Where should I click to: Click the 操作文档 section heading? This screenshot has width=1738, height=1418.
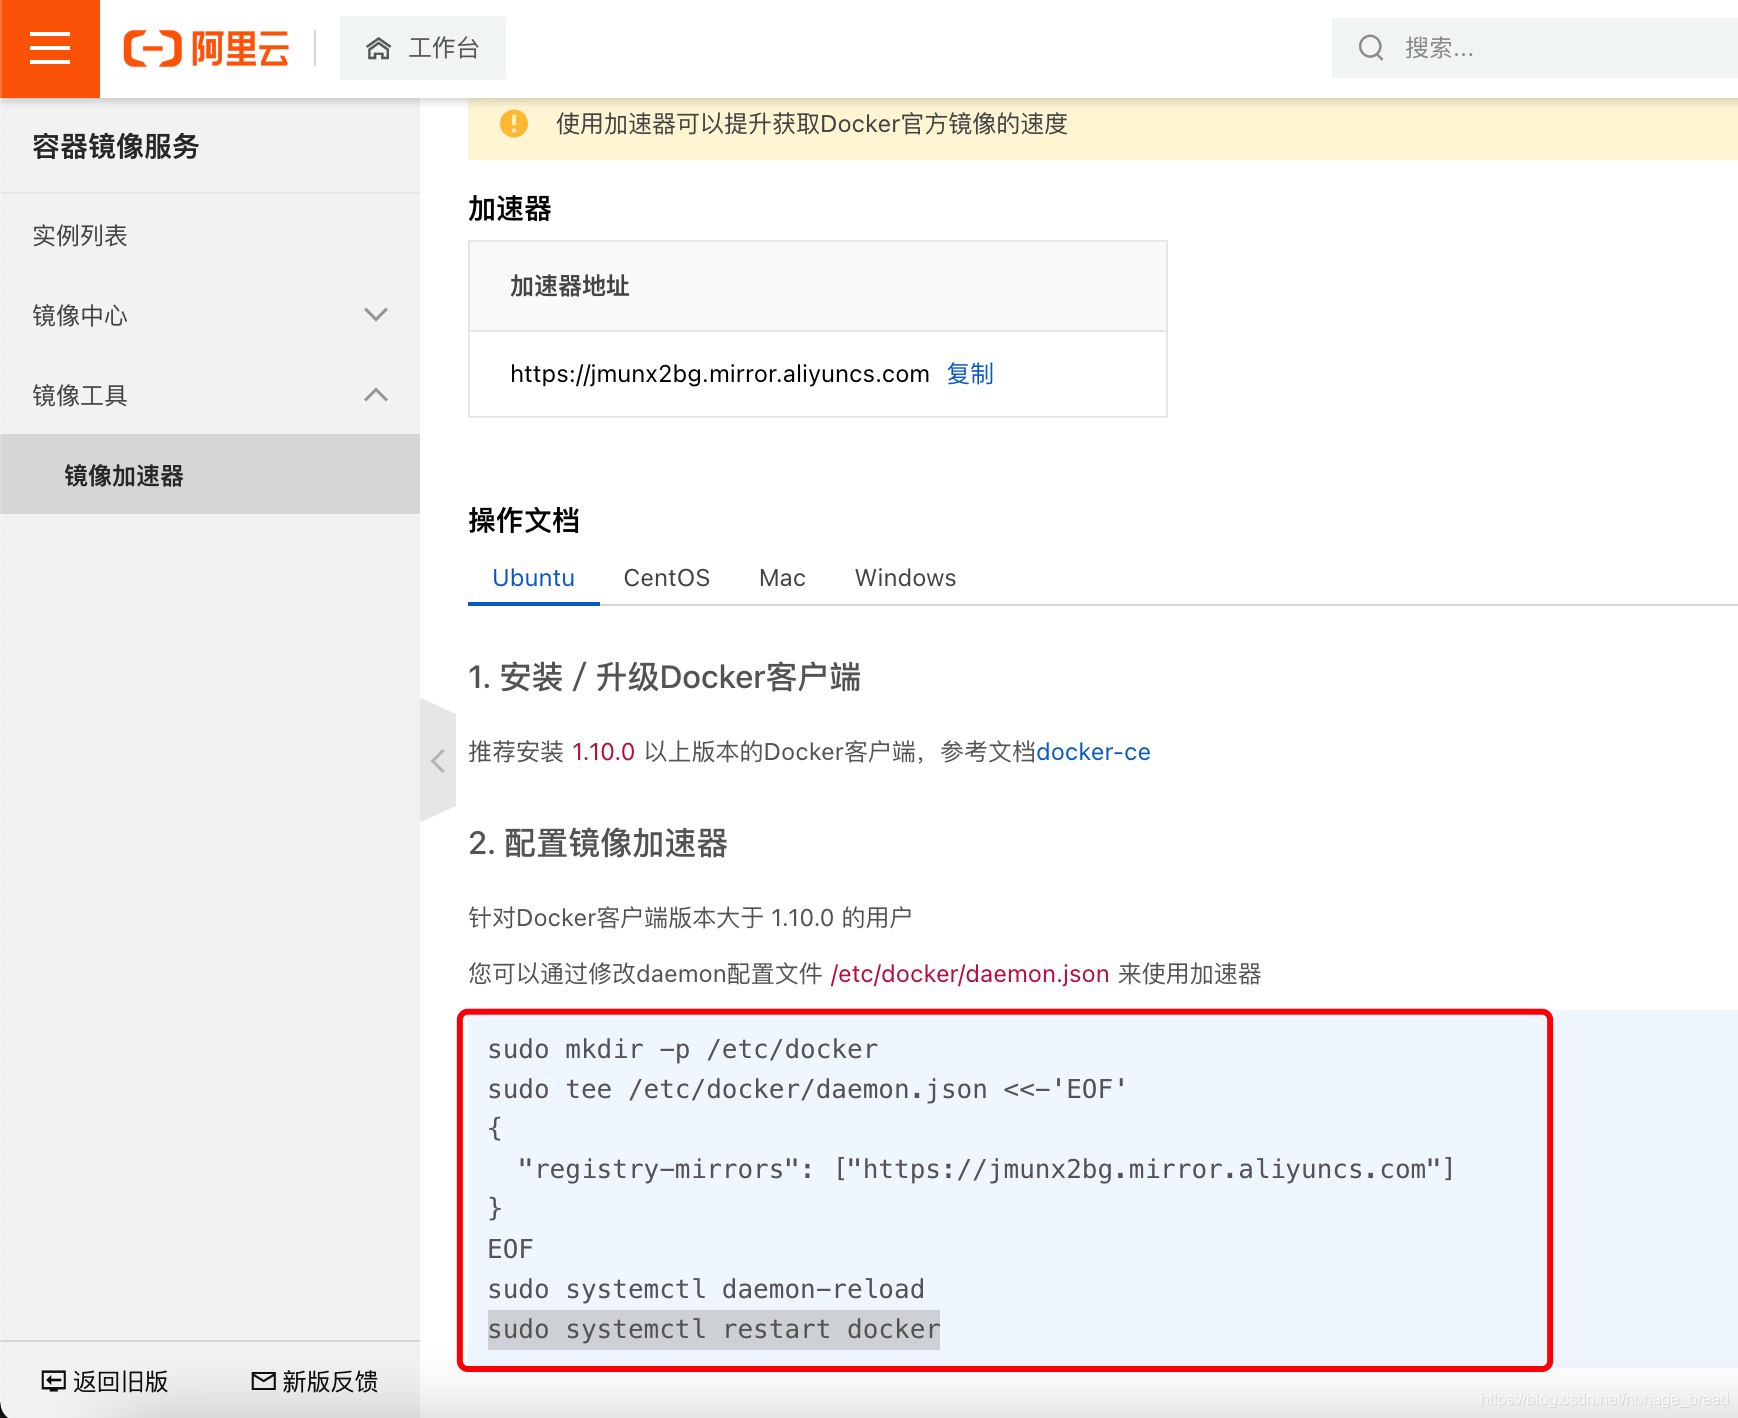click(524, 520)
